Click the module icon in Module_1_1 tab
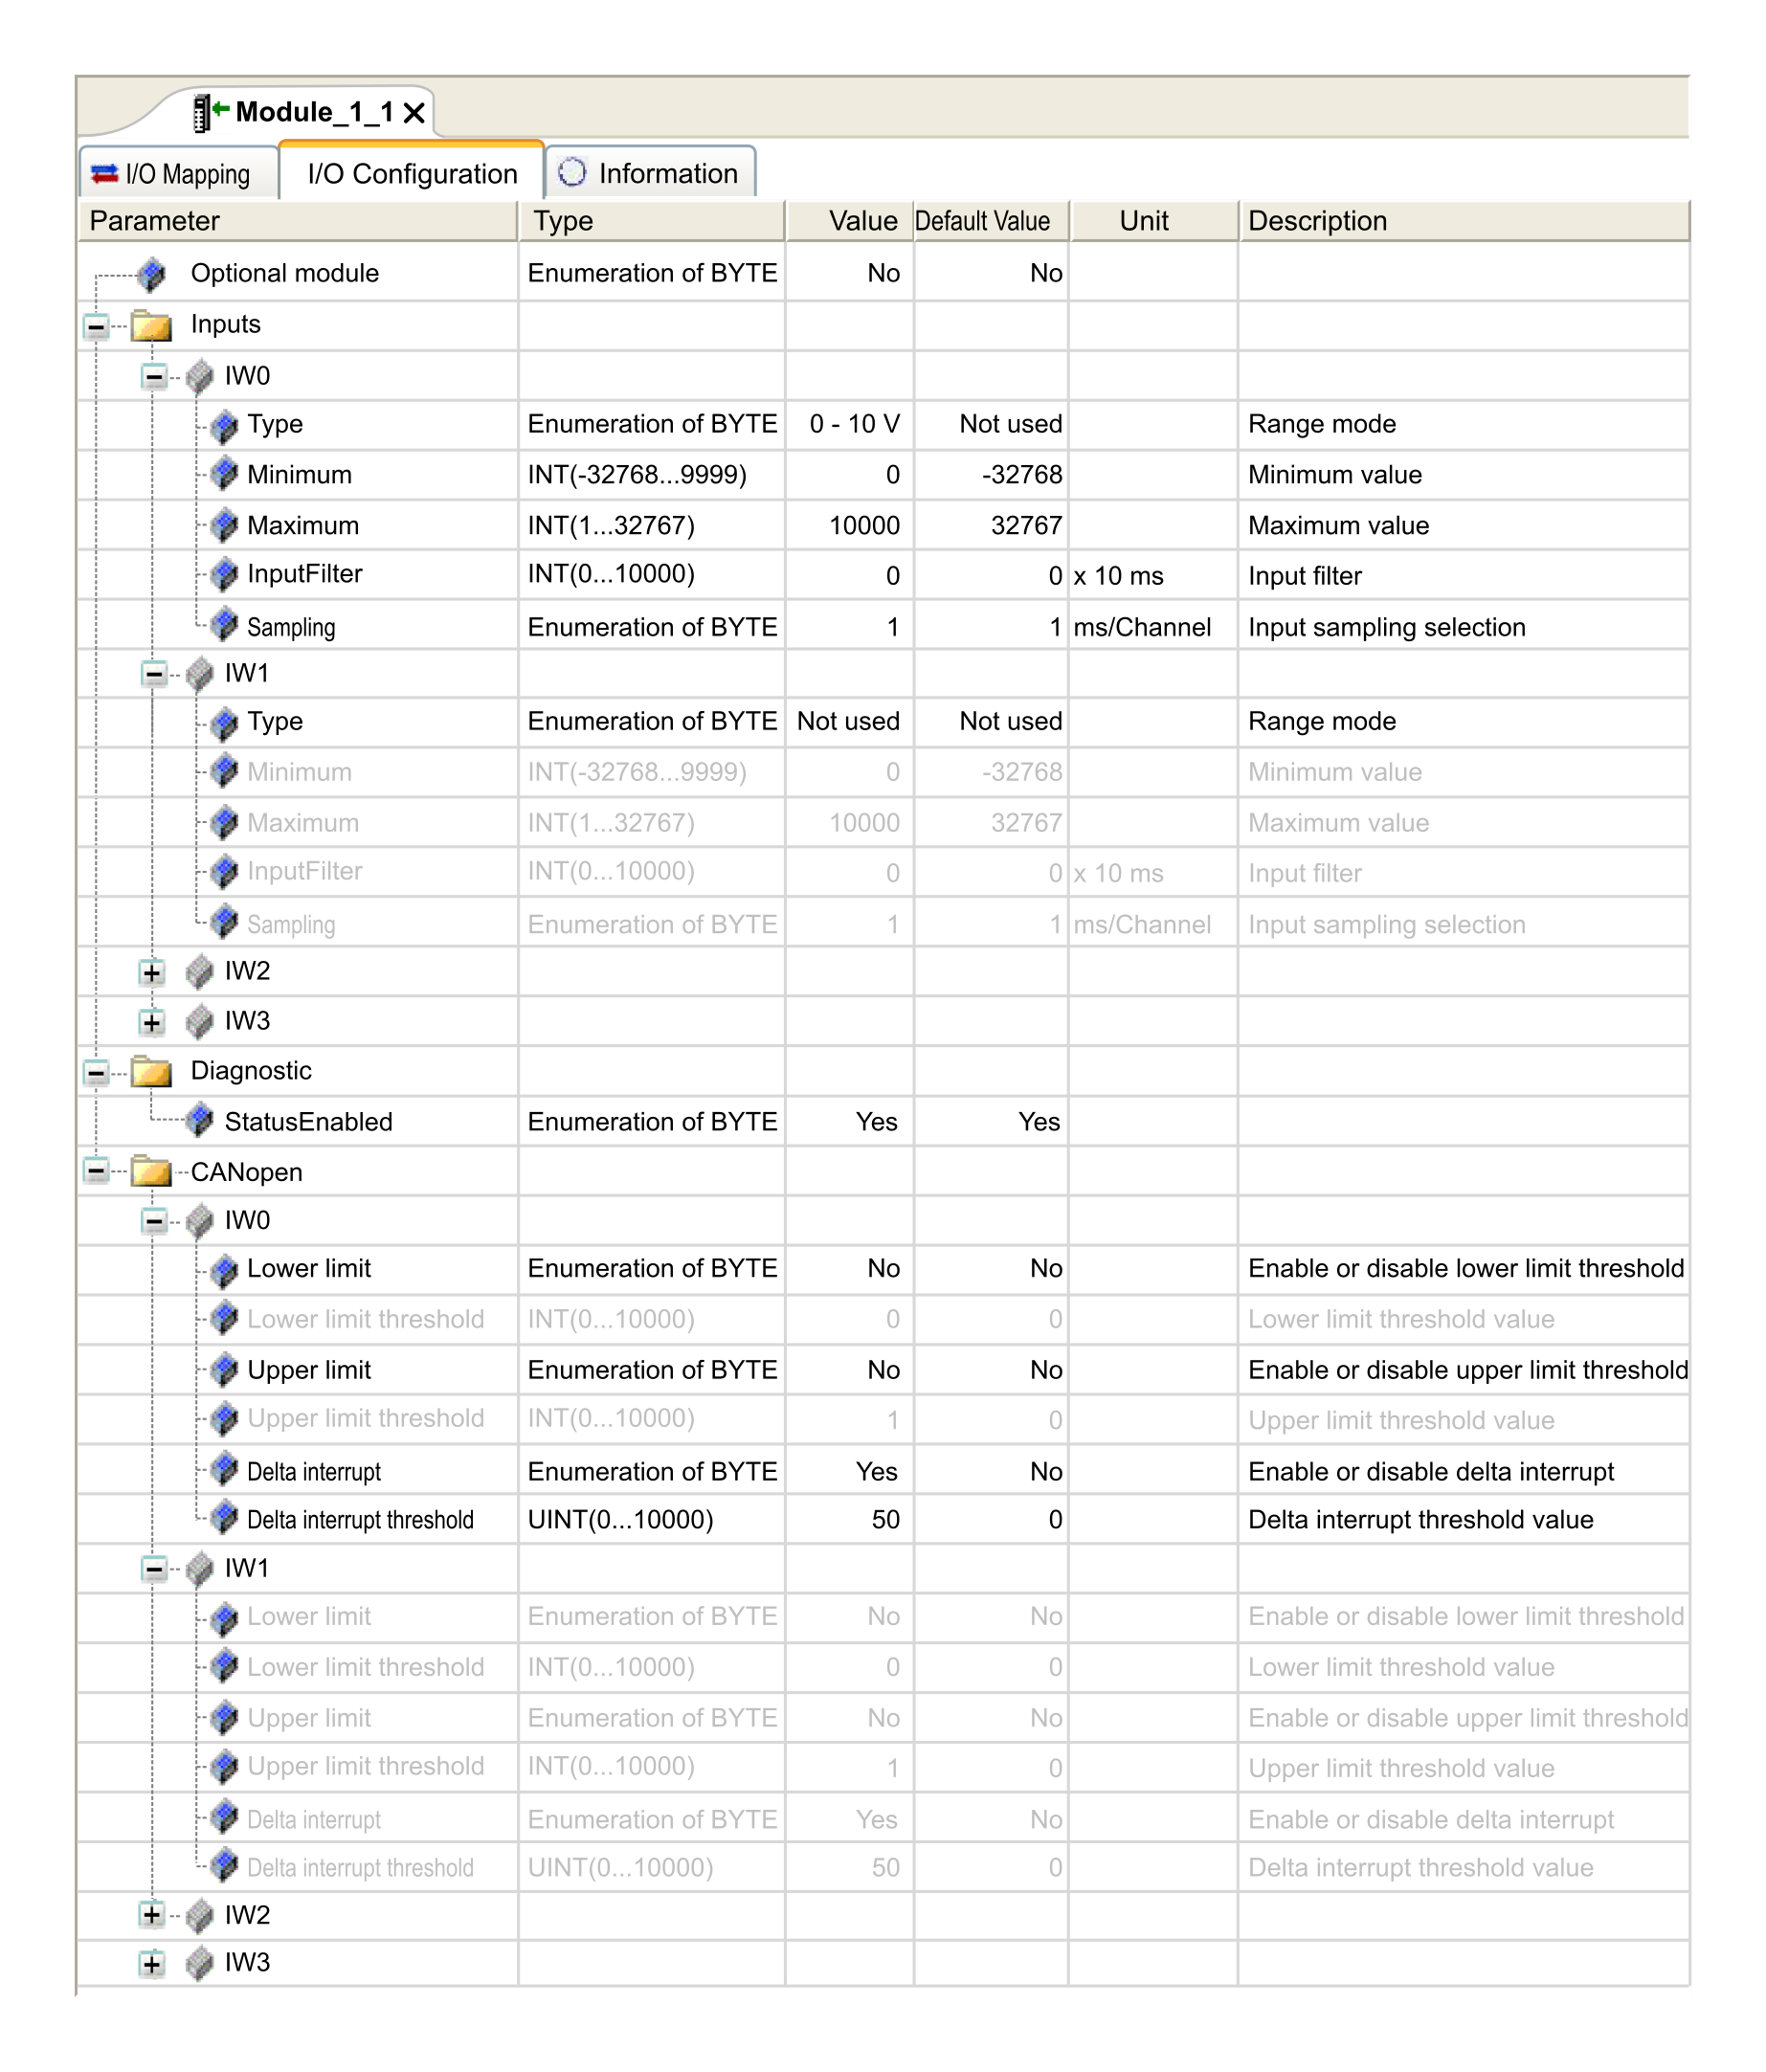 210,112
